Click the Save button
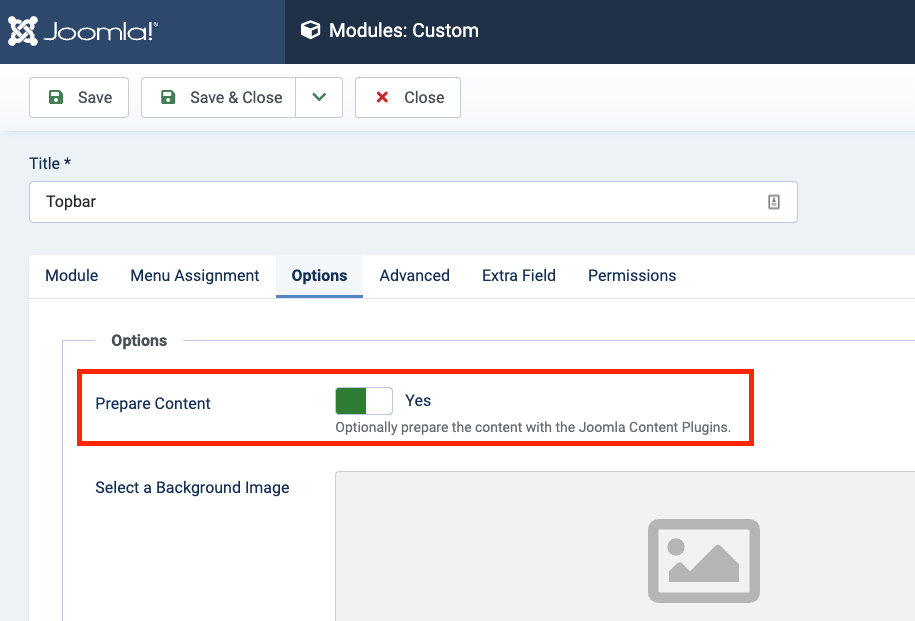 [x=79, y=97]
